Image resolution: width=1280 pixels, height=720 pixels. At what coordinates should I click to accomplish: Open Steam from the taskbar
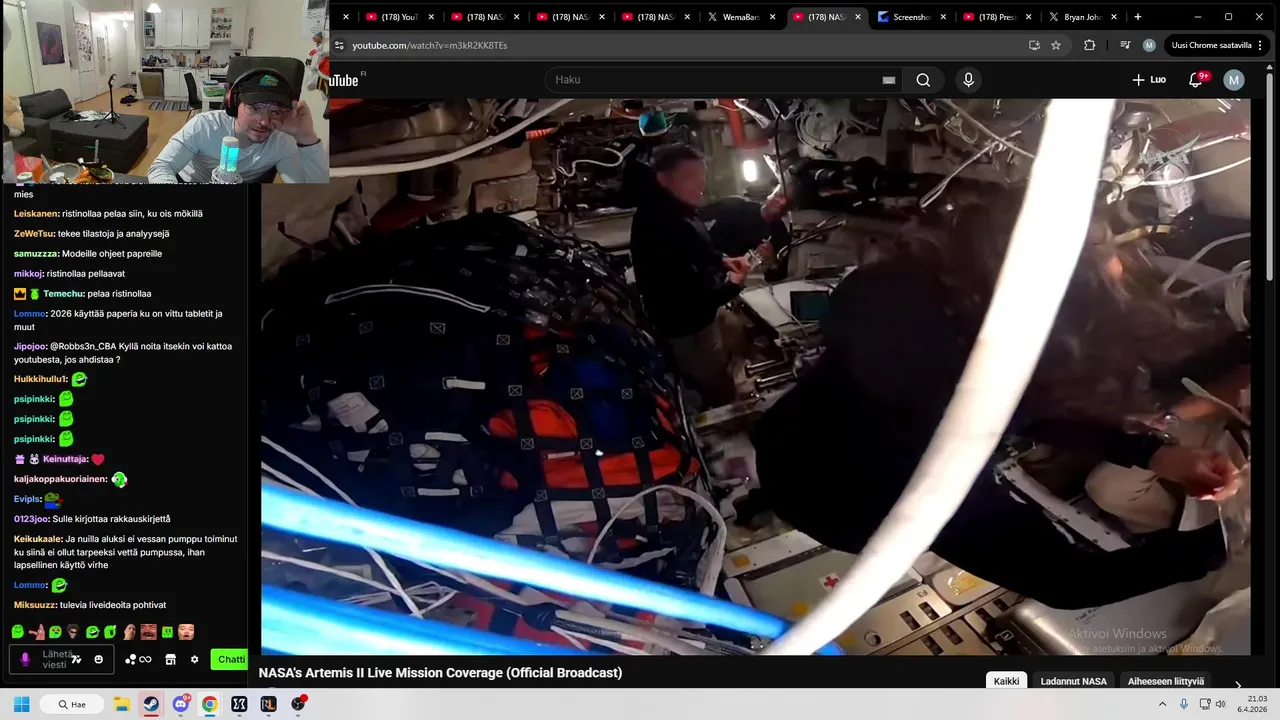pyautogui.click(x=151, y=704)
